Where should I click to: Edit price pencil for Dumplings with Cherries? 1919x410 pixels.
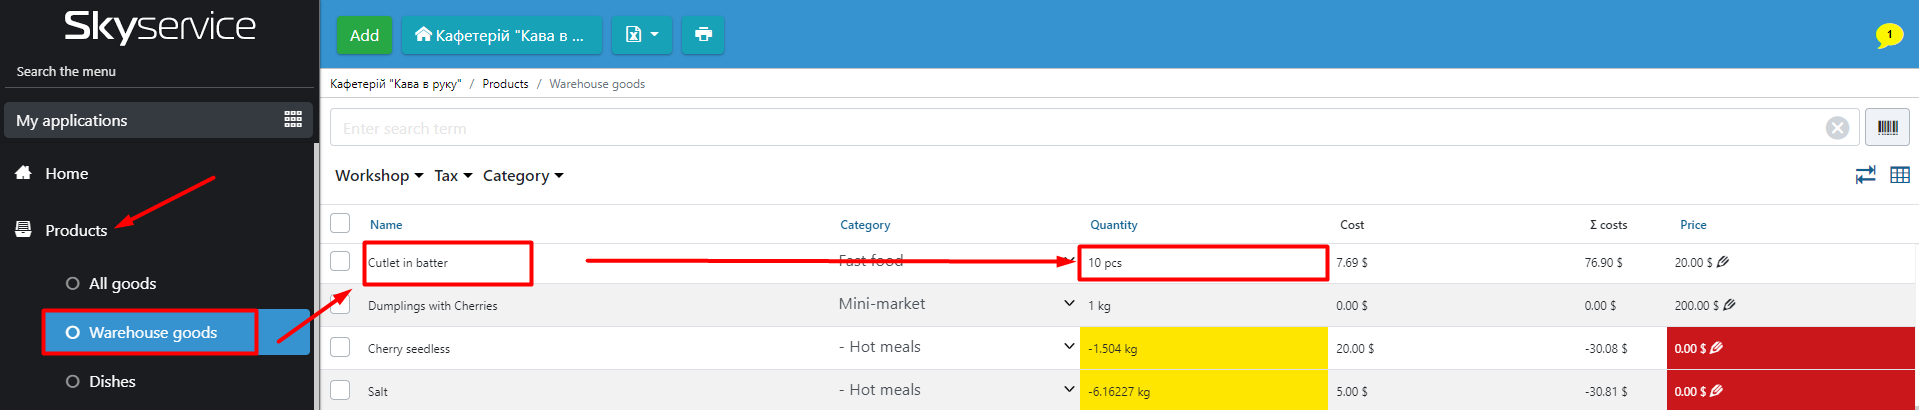[1730, 305]
